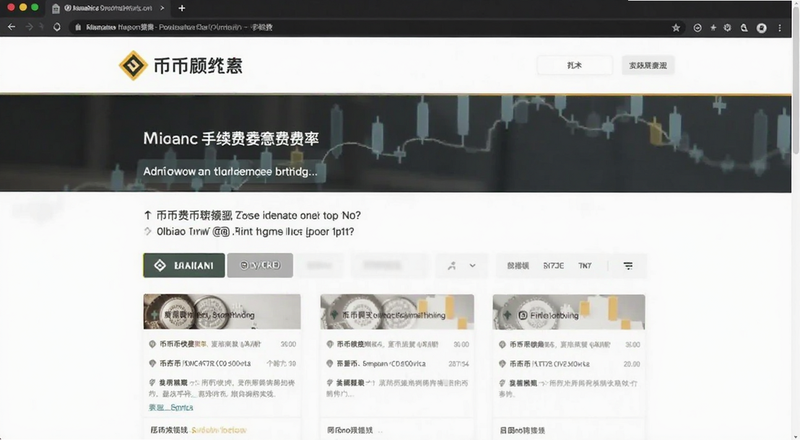
Task: Select the 'S7JE' tab
Action: pyautogui.click(x=554, y=266)
